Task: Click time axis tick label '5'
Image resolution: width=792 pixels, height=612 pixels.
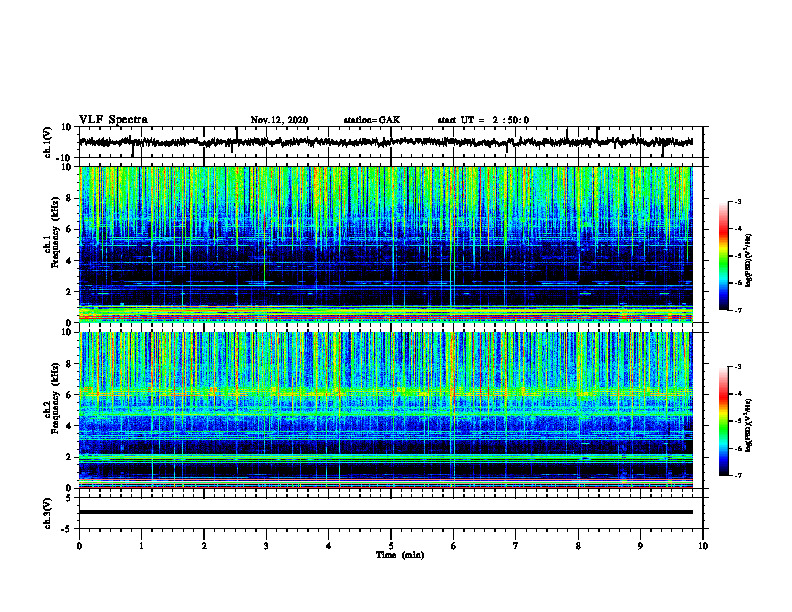Action: 391,546
